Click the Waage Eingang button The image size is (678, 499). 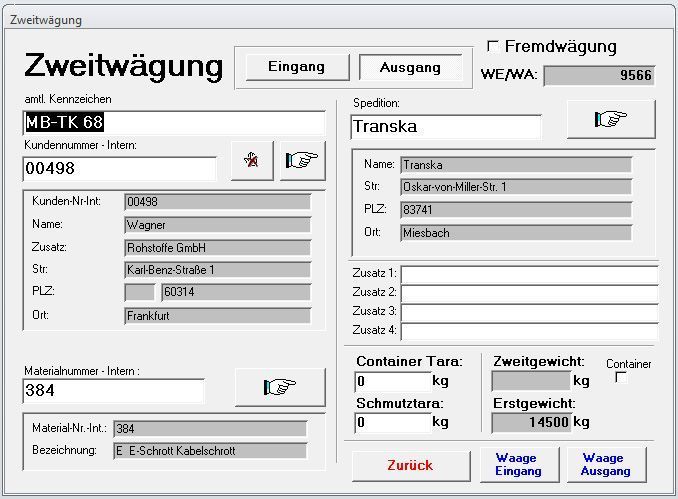[517, 464]
